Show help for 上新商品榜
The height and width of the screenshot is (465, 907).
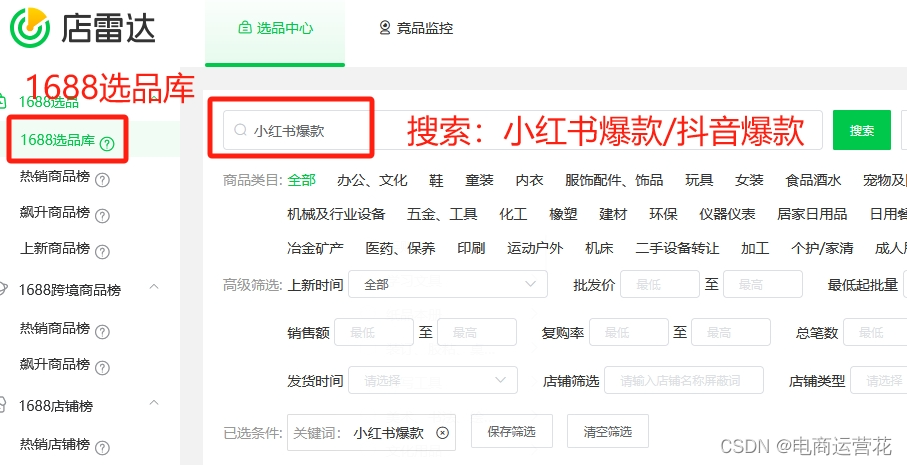102,252
